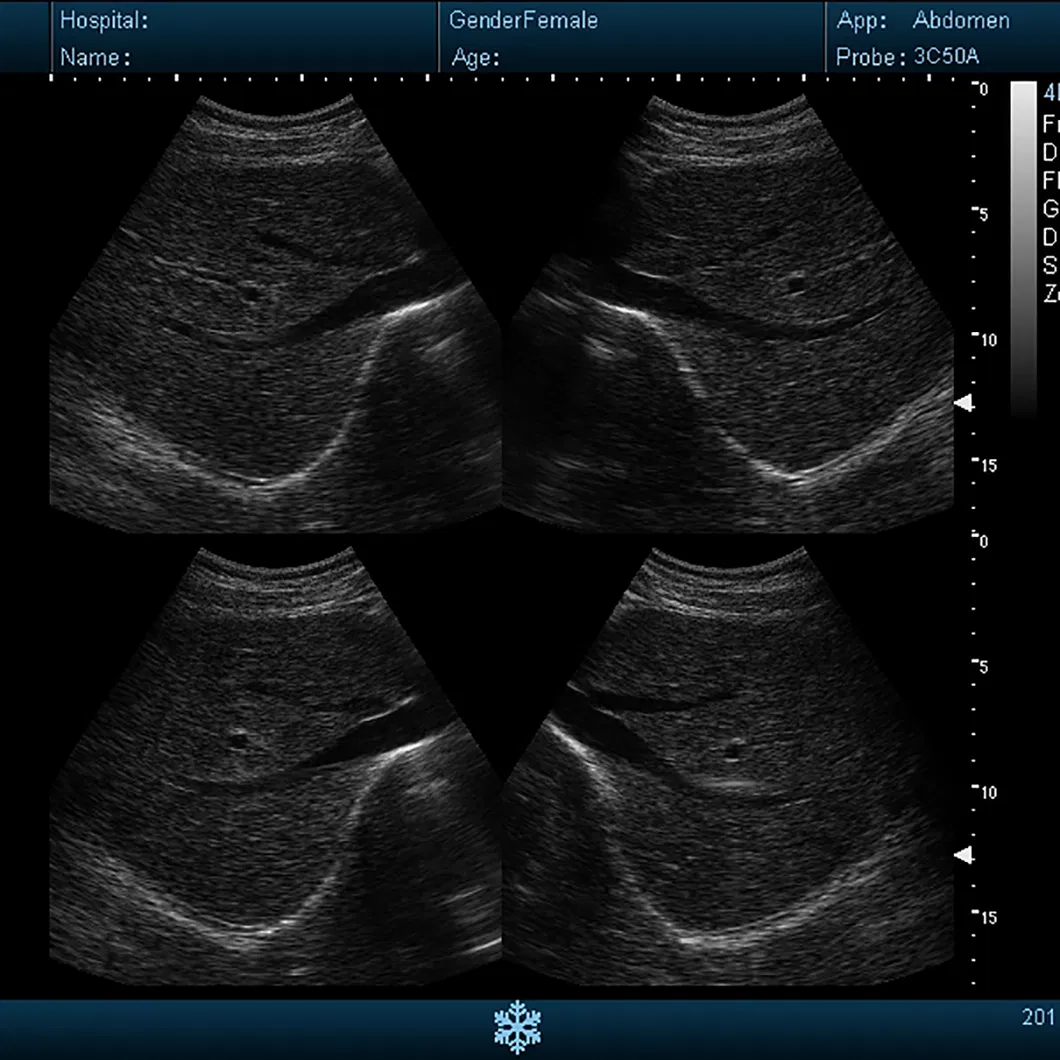This screenshot has height=1060, width=1060.
Task: Click the patient Name field
Action: 96,58
